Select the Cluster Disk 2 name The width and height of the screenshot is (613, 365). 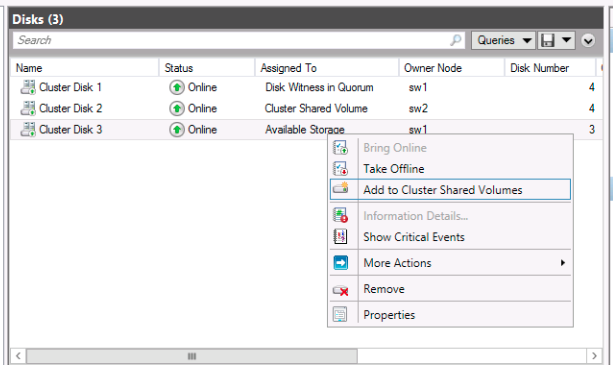click(x=70, y=108)
